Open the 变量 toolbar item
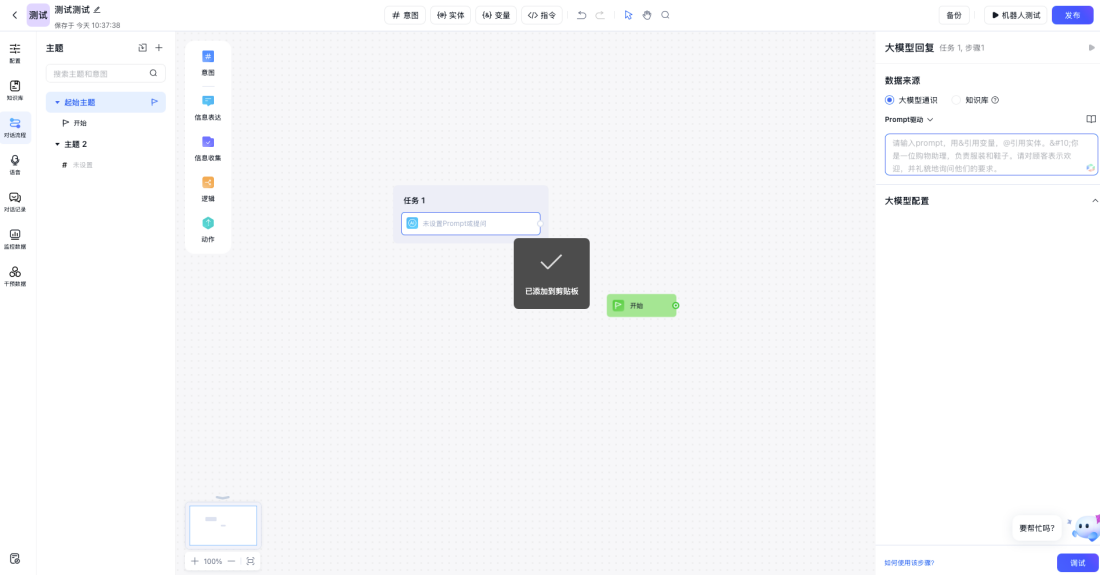Screen dimensions: 1100x575 click(496, 15)
